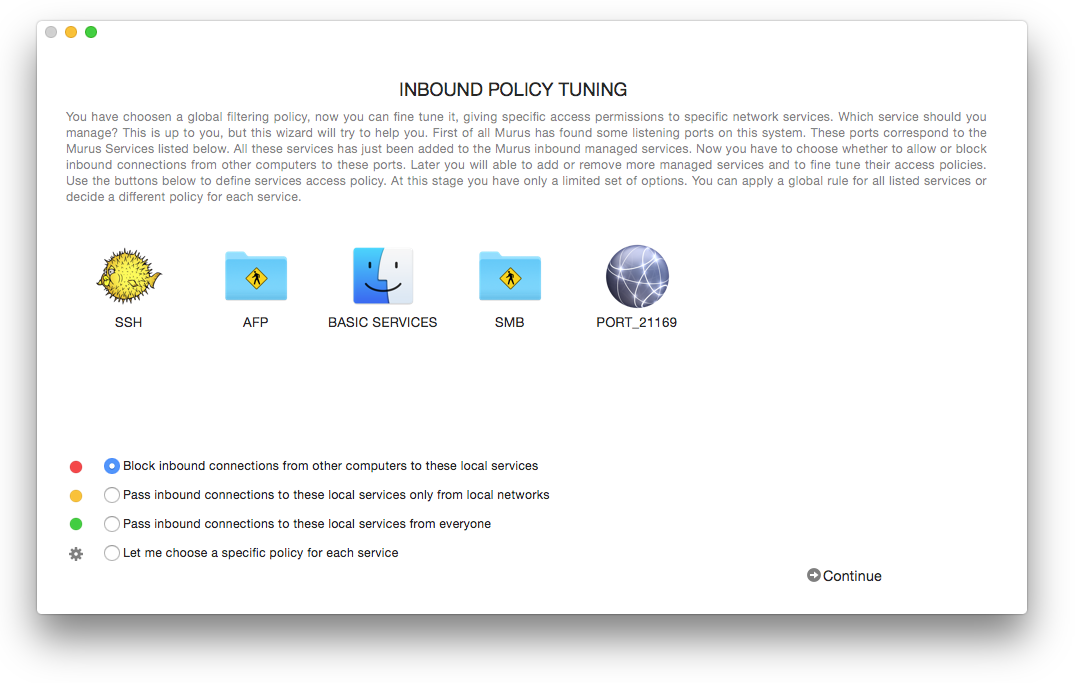Choose Block inbound connections radio option
This screenshot has width=1086, height=683.
point(112,466)
